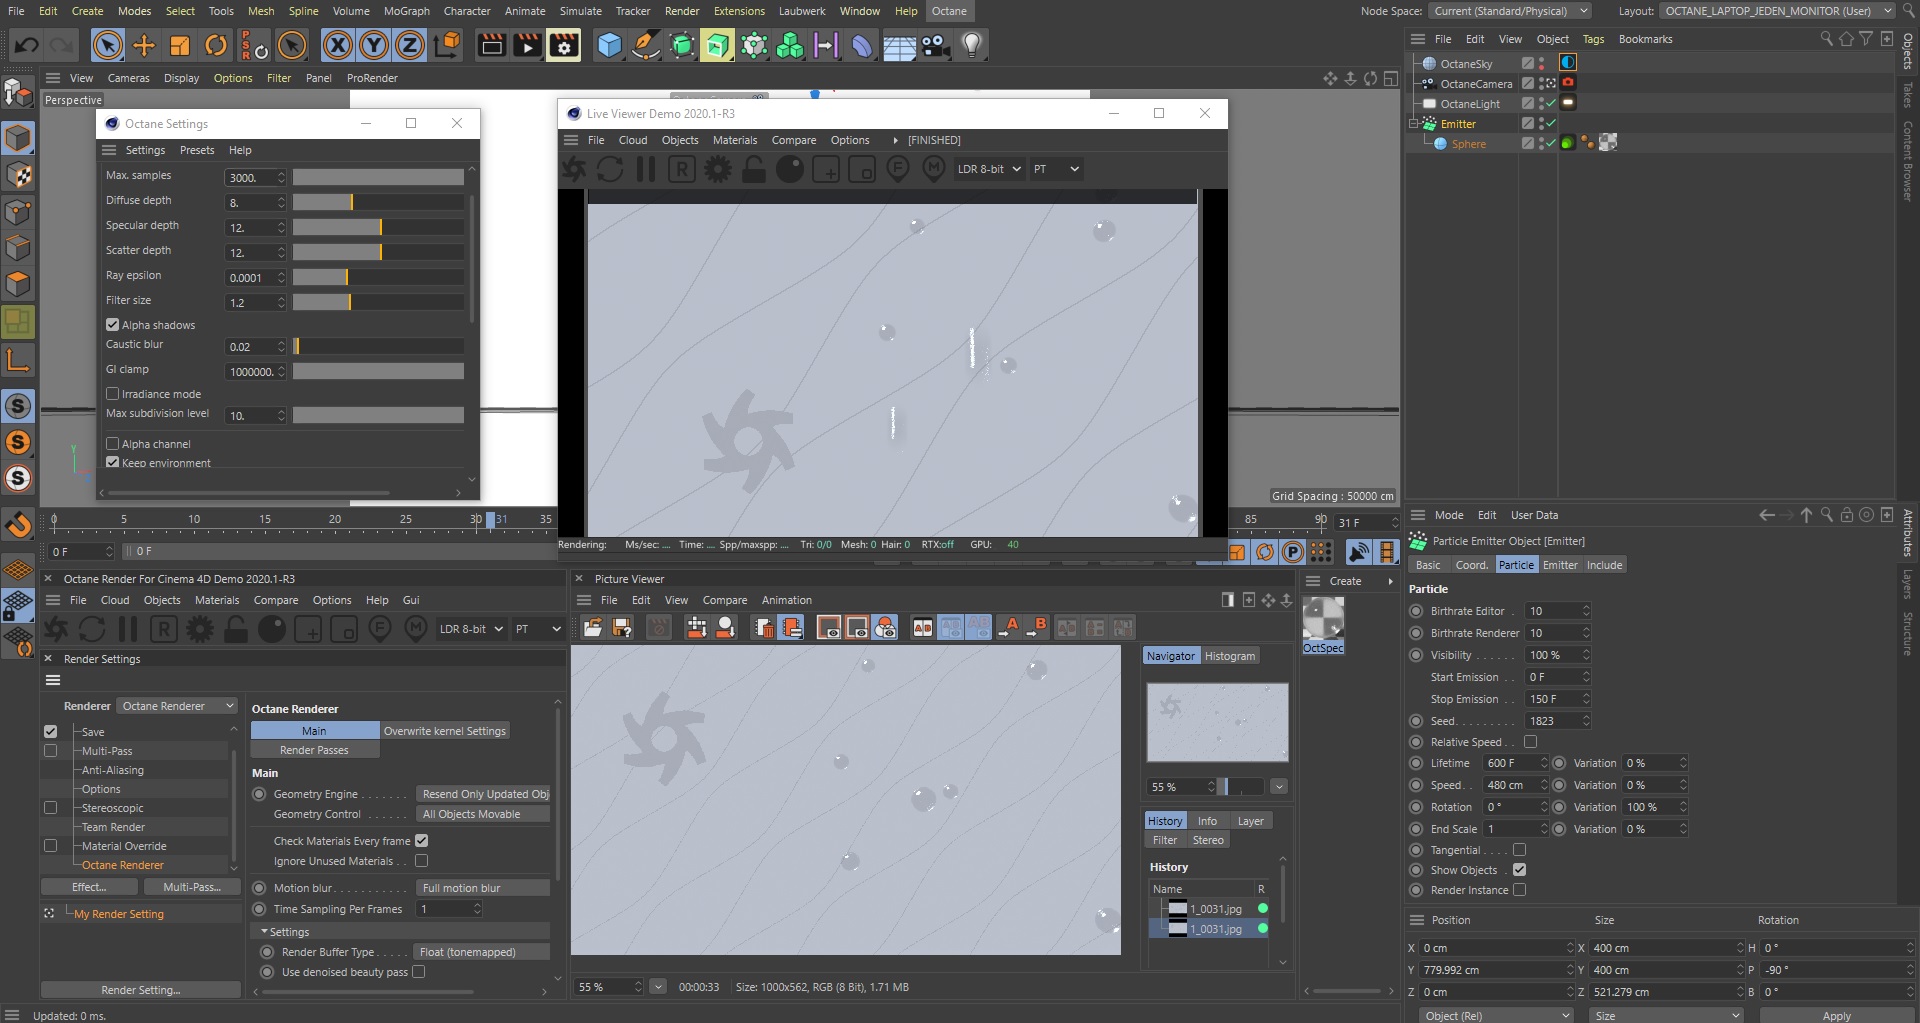Open Node Space dropdown
The image size is (1920, 1023).
tap(1509, 11)
